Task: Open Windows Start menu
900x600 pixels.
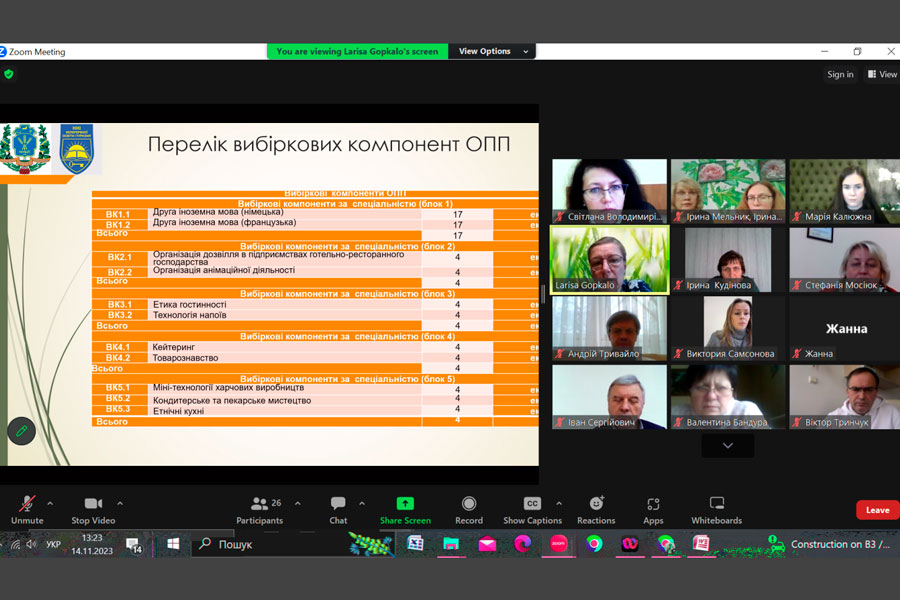Action: (x=173, y=544)
